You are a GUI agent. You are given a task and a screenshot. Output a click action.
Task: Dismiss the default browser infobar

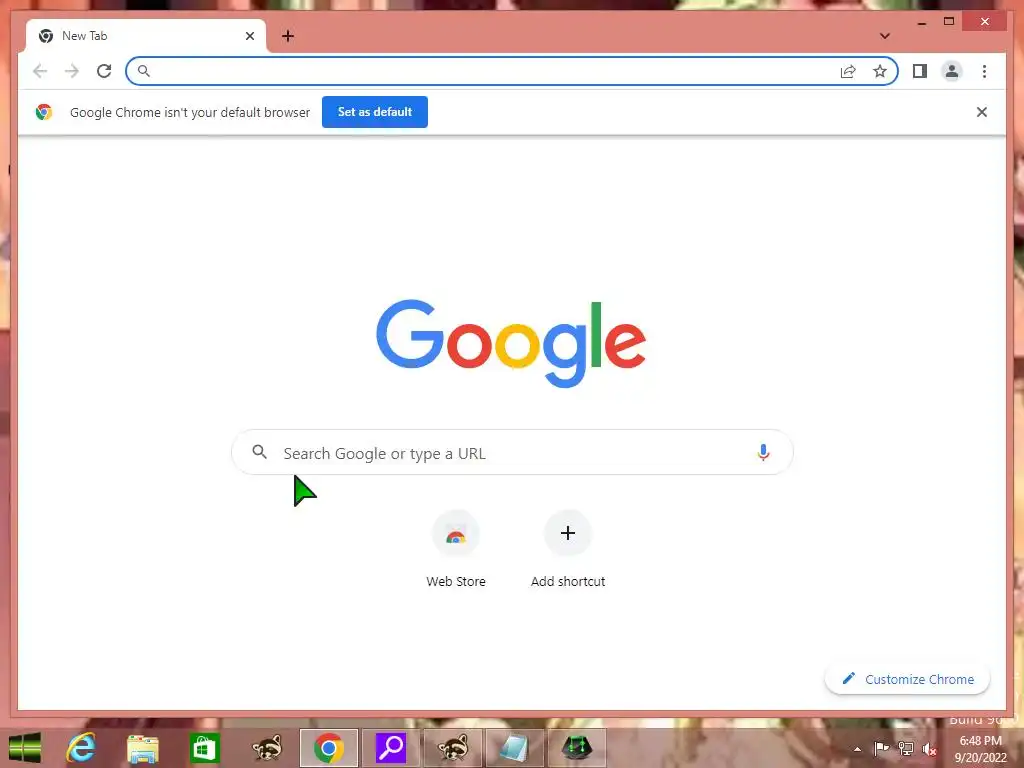(x=982, y=112)
